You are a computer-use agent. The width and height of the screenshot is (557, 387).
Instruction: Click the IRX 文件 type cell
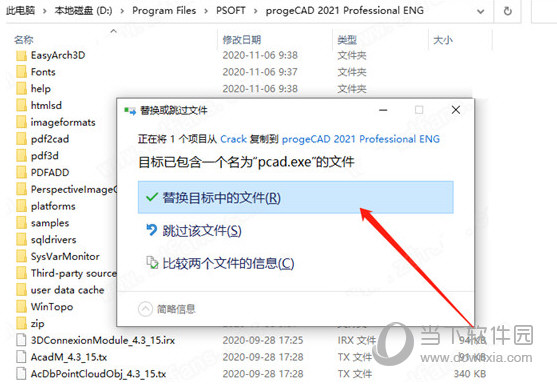(x=356, y=340)
